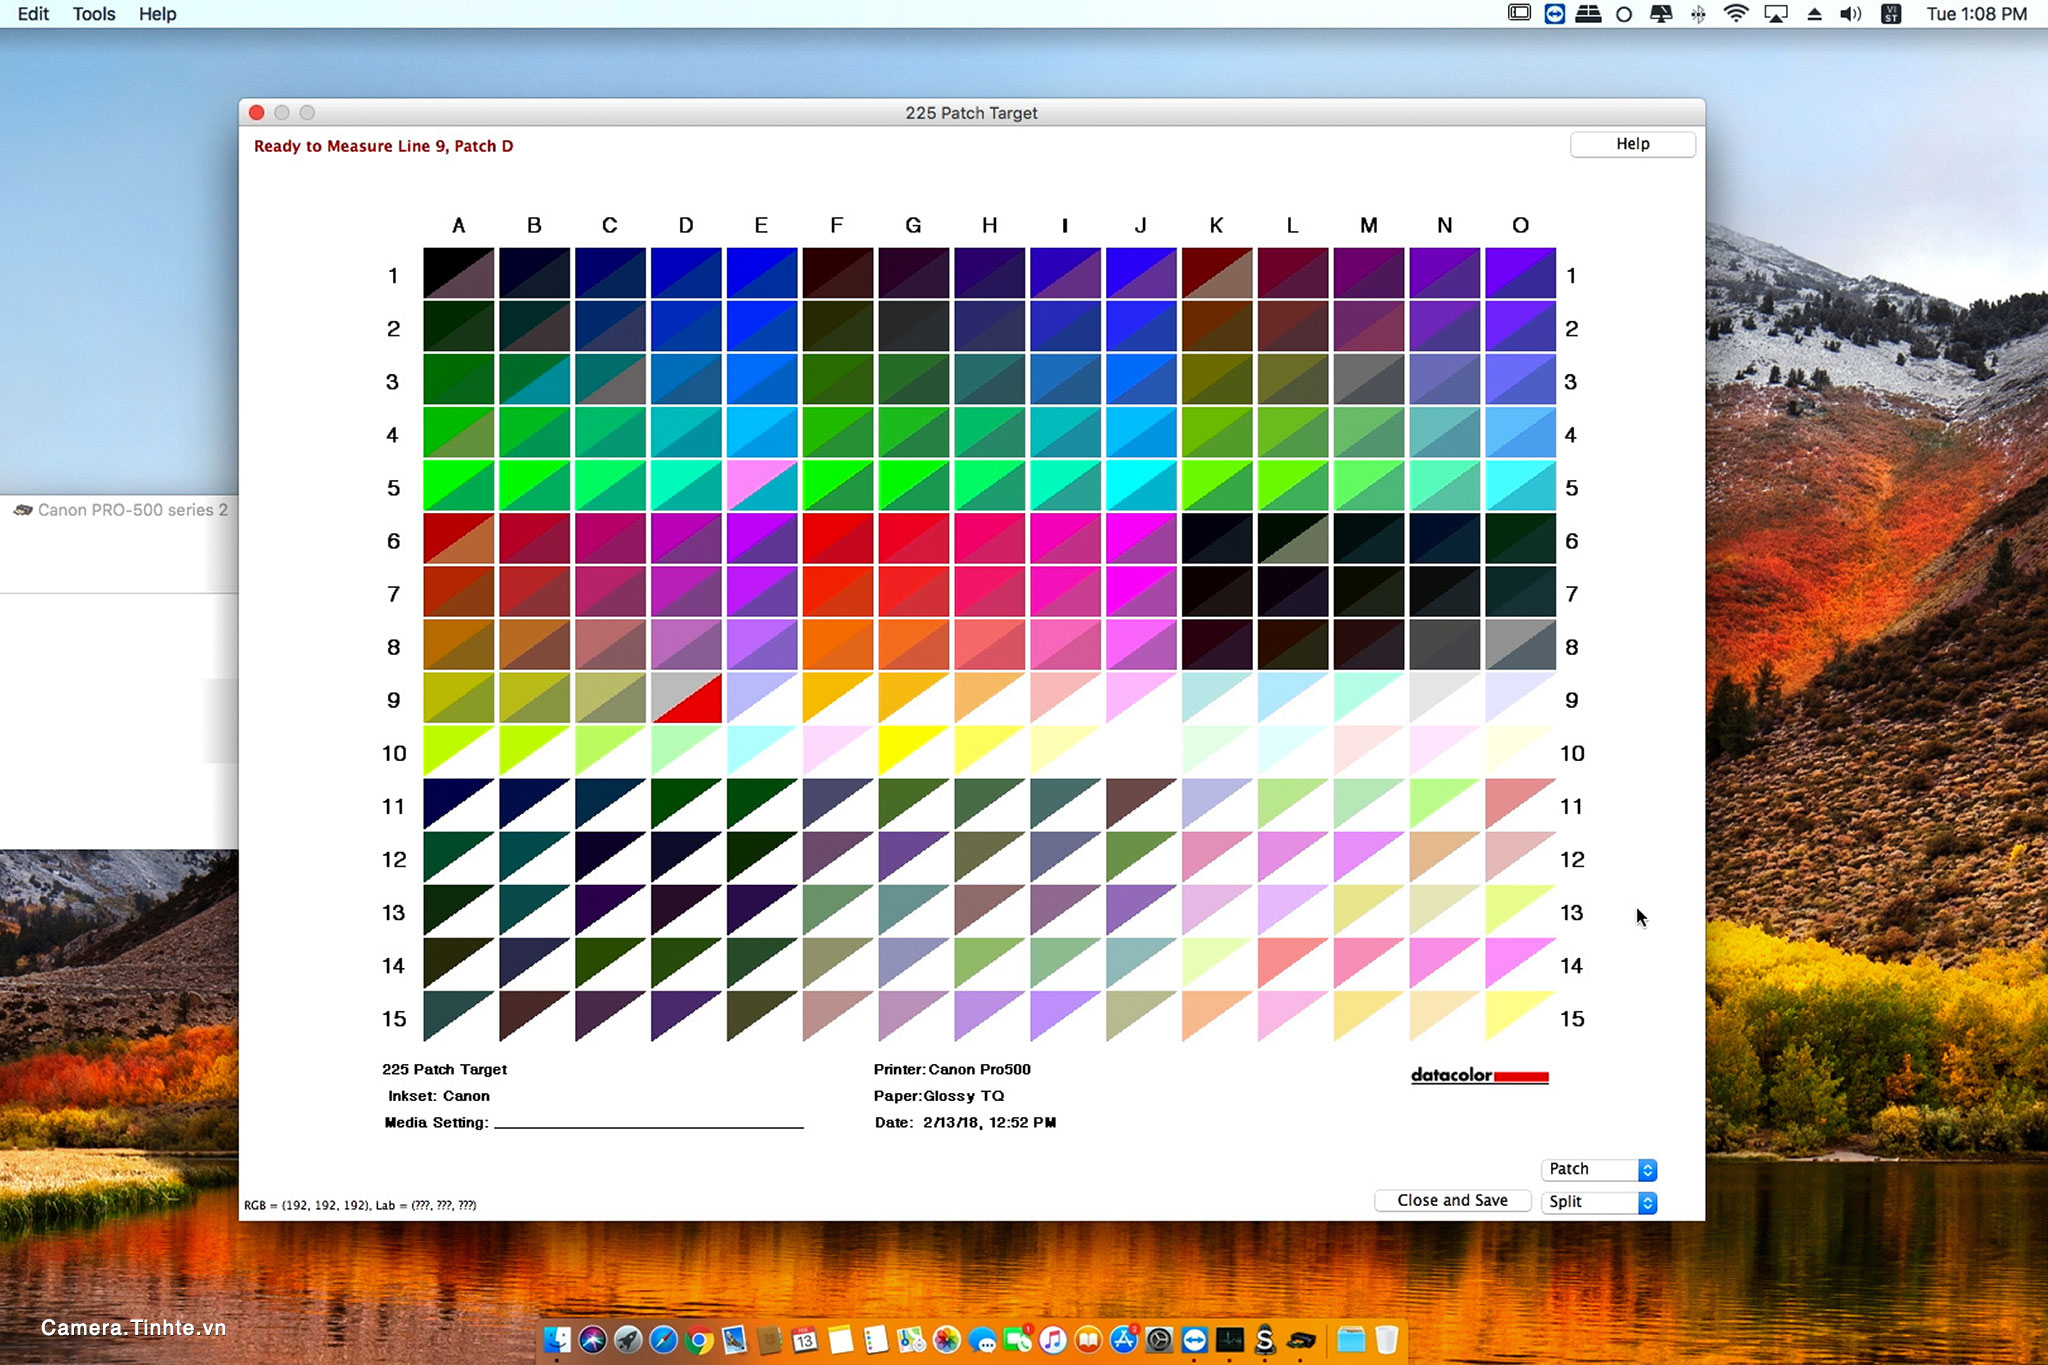The height and width of the screenshot is (1365, 2048).
Task: Select yellow patch G in line 10
Action: tap(913, 751)
